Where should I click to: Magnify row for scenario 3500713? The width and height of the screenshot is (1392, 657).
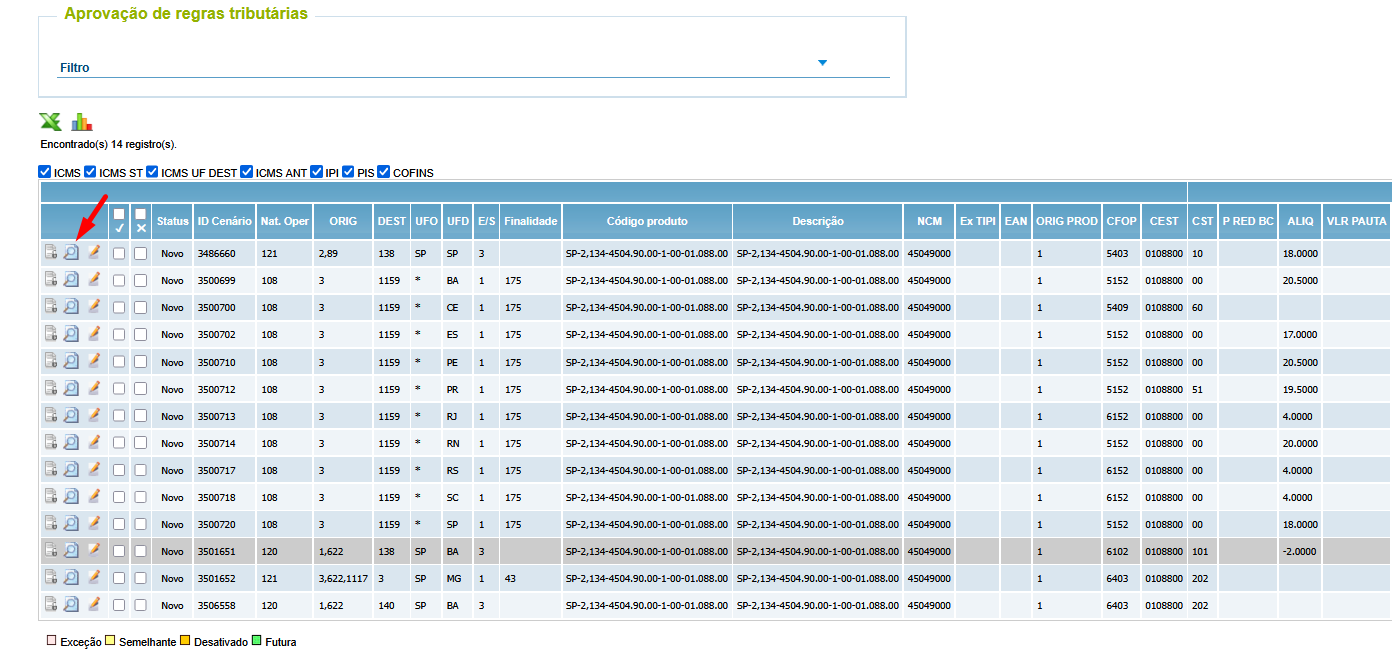coord(71,415)
